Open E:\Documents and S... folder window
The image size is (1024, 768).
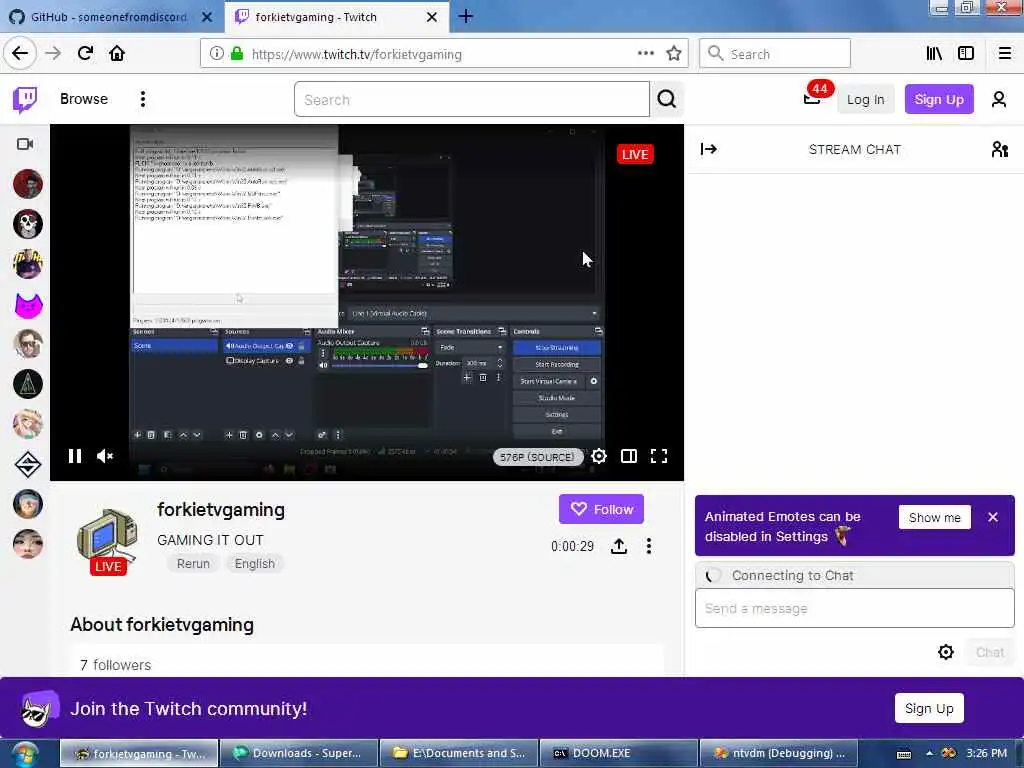click(x=458, y=753)
